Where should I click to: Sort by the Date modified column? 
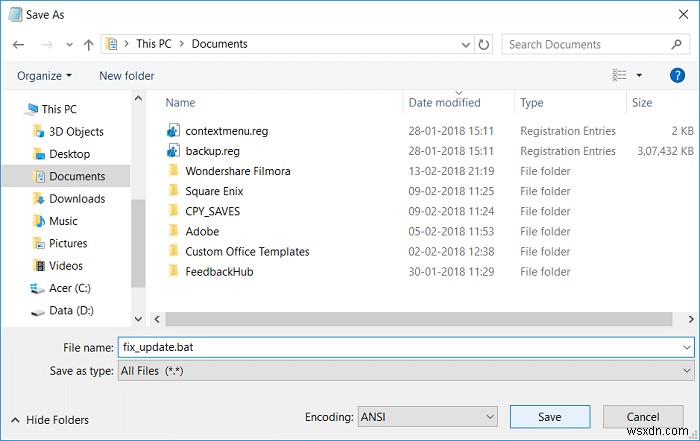point(444,102)
